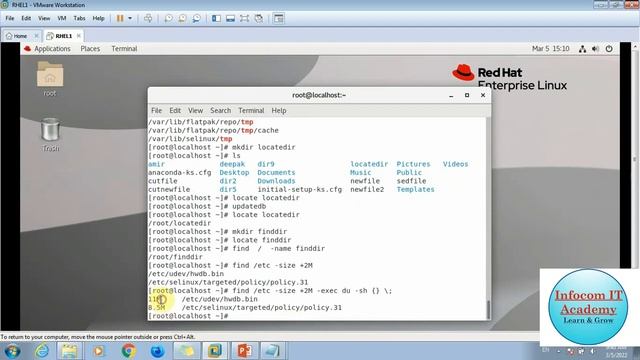Open the Places menu in GNOME bar
This screenshot has height=360, width=640.
90,49
